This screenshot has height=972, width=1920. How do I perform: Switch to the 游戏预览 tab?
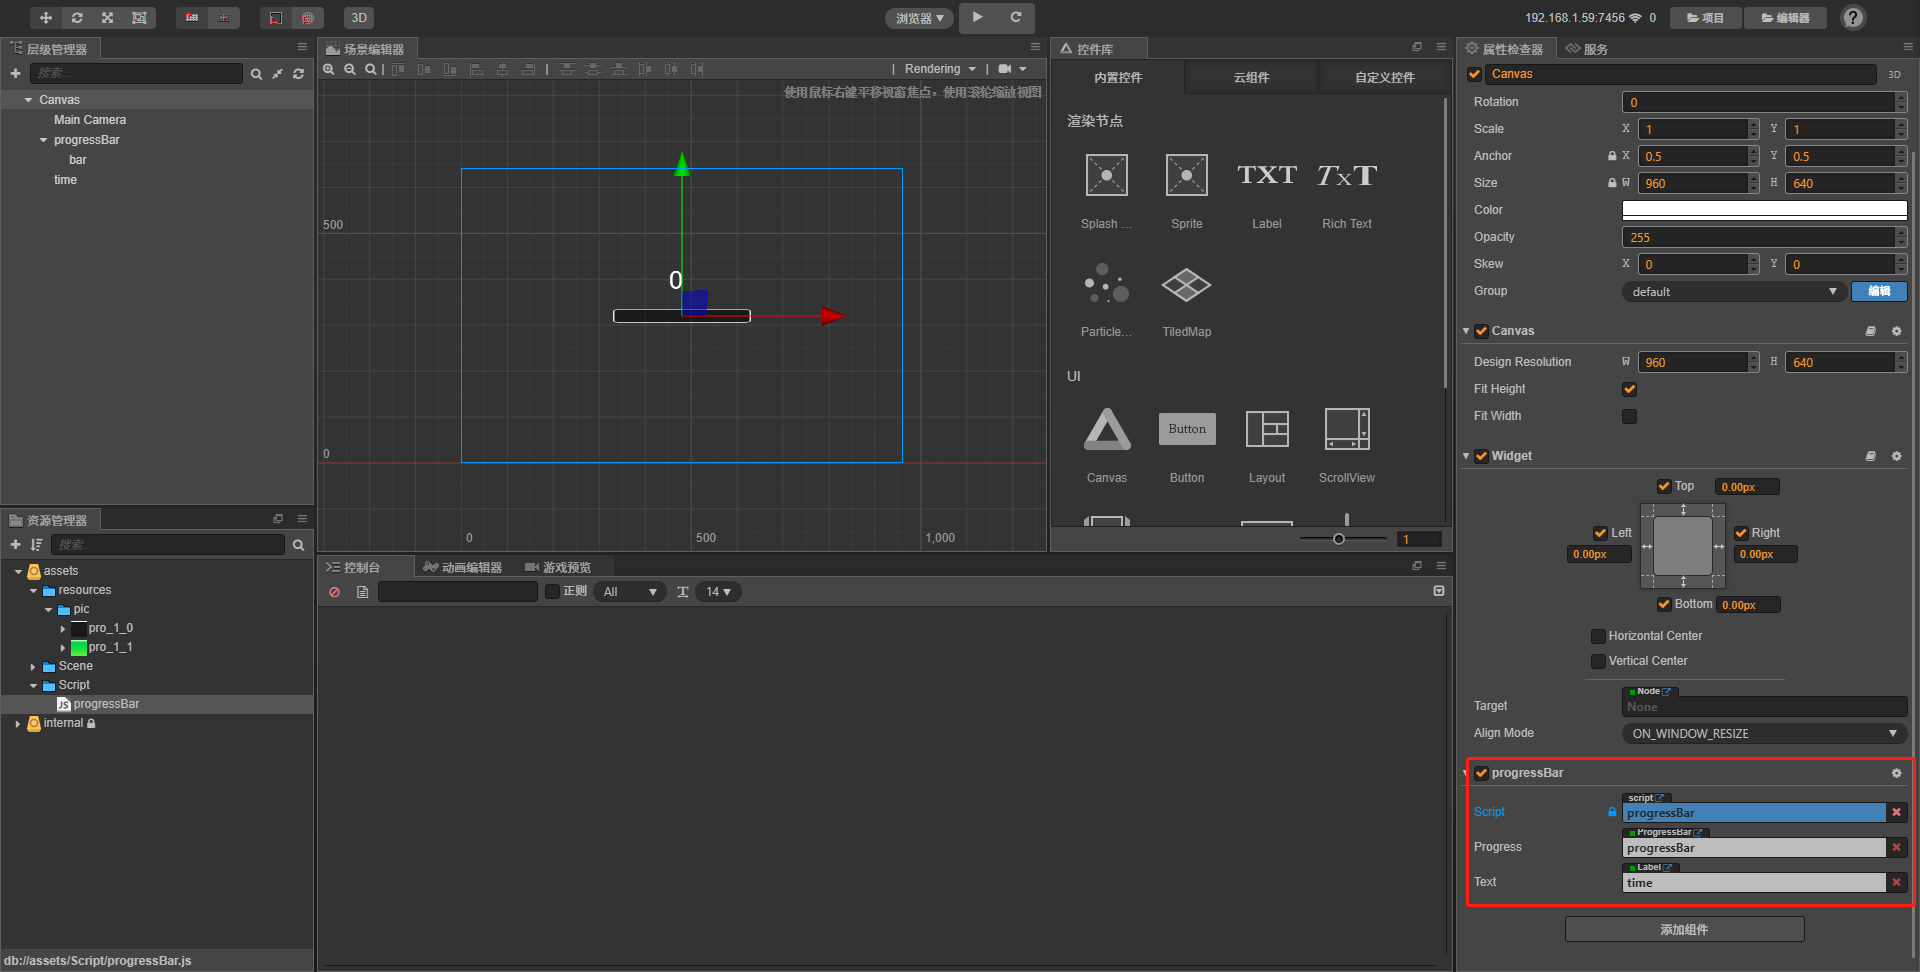tap(558, 567)
